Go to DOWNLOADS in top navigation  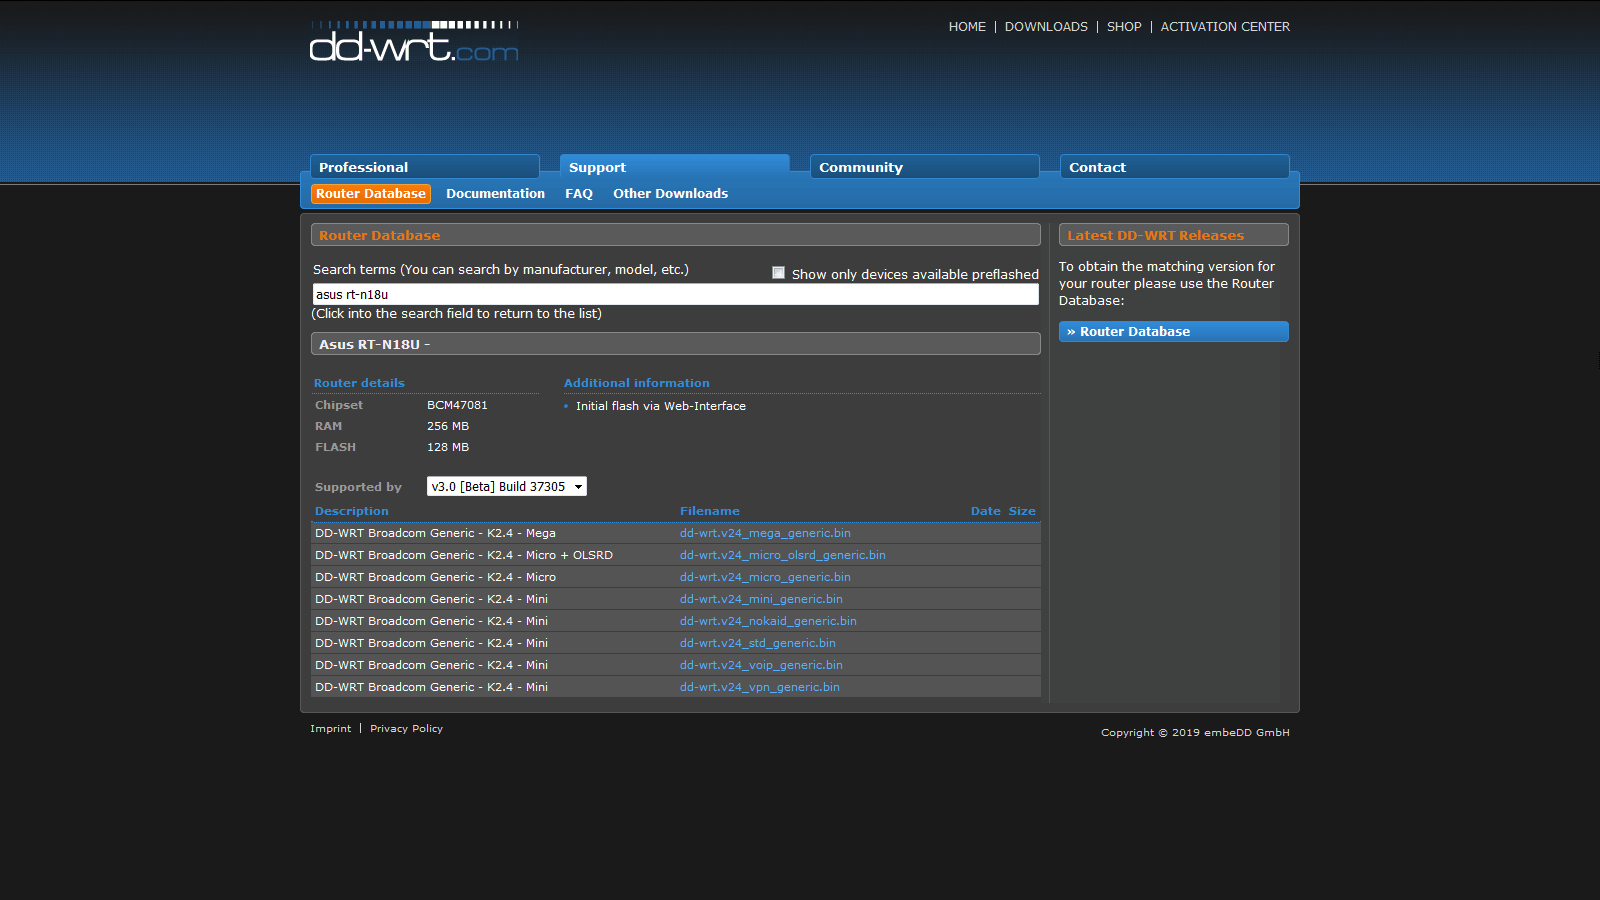tap(1046, 27)
